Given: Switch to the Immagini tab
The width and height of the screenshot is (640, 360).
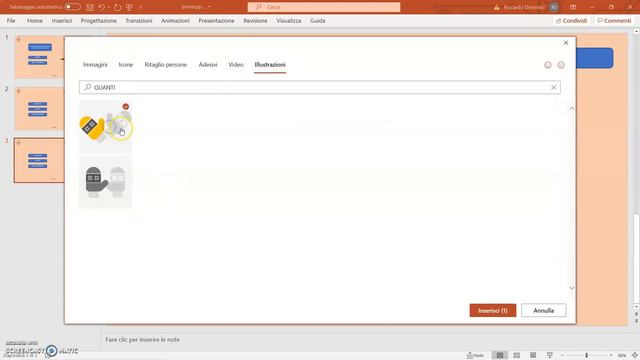Looking at the screenshot, I should point(95,64).
